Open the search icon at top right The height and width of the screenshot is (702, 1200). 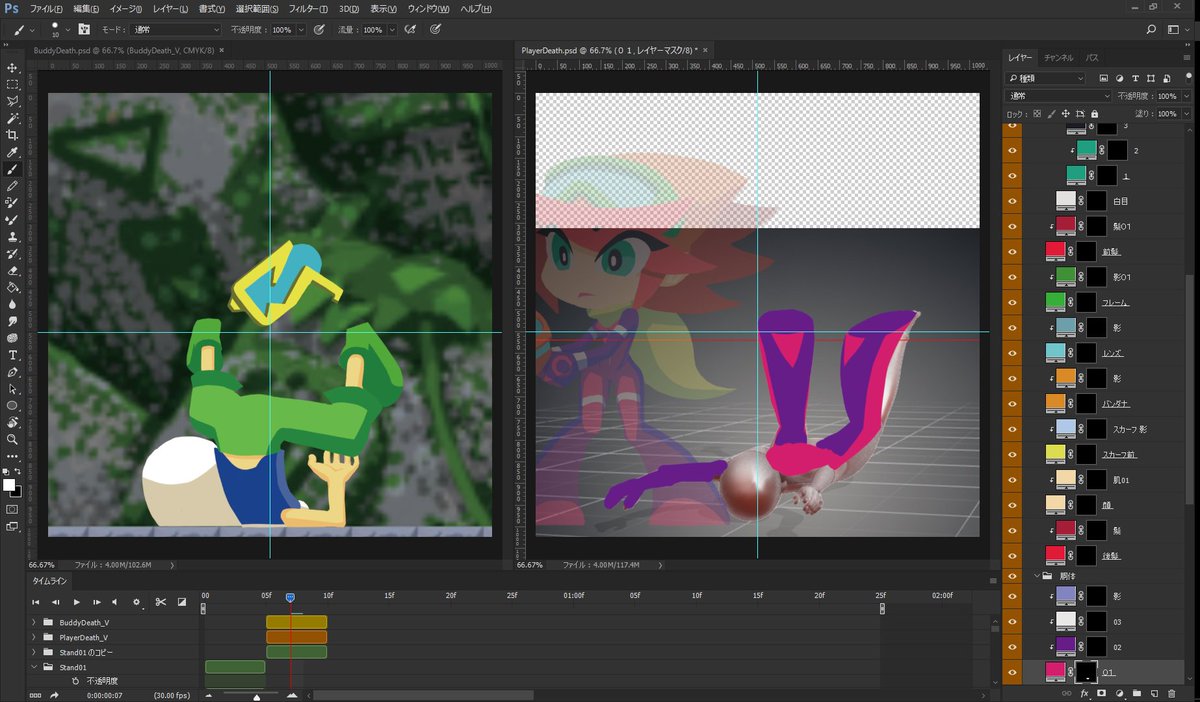[x=1151, y=30]
